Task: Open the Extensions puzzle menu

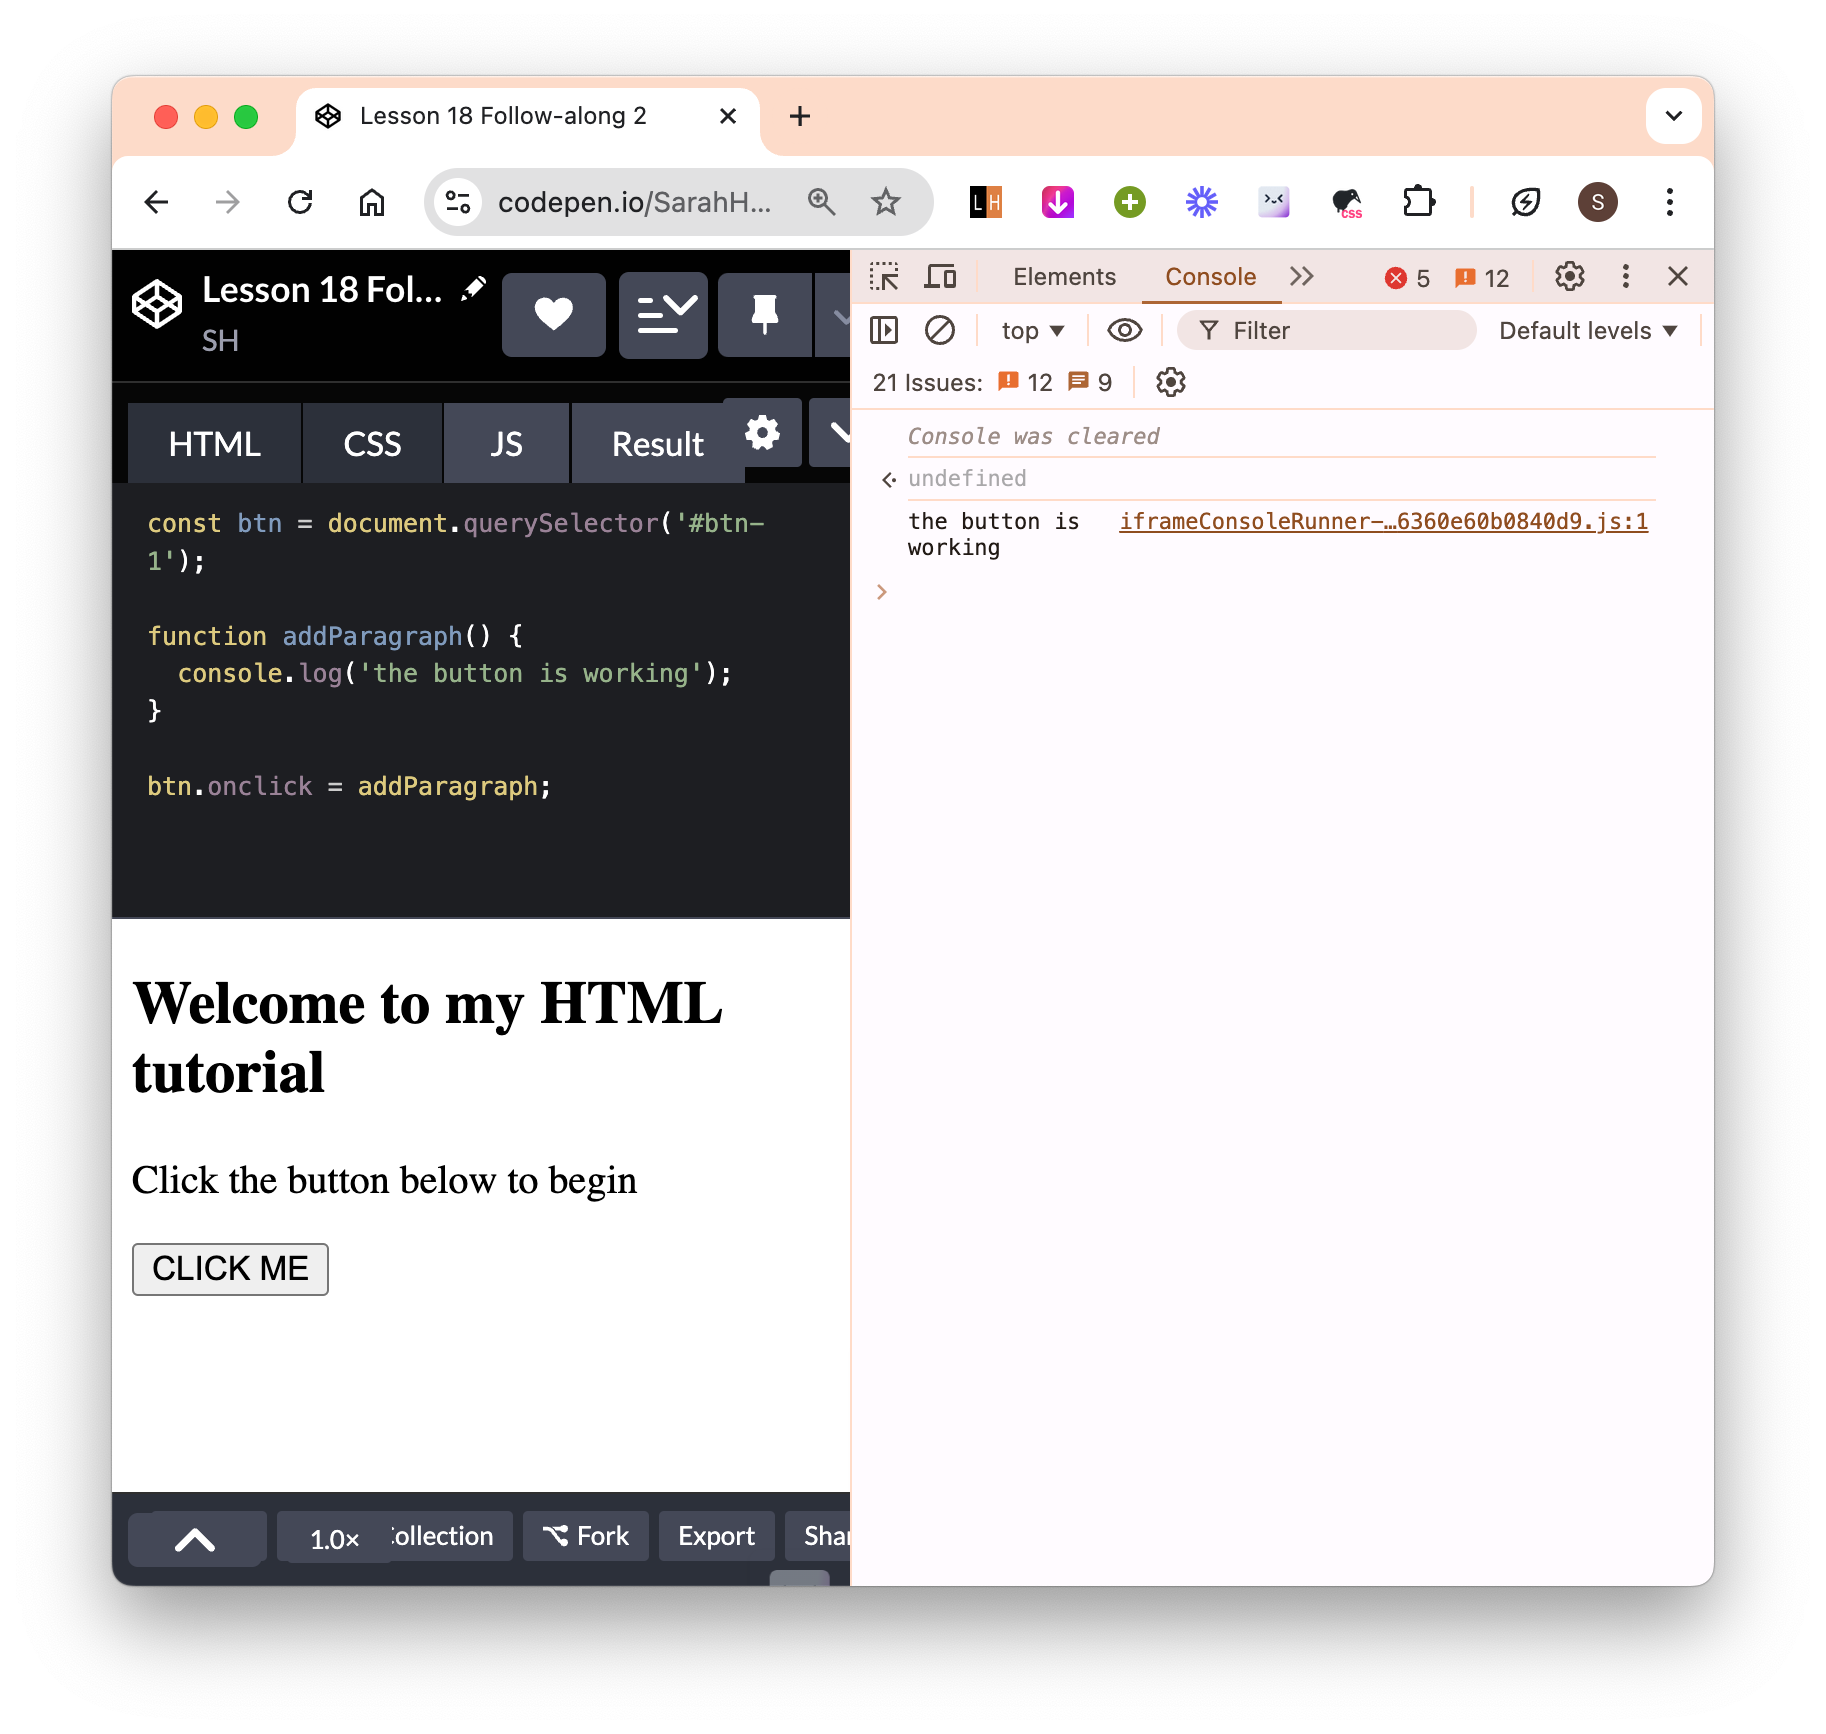Action: 1419,203
